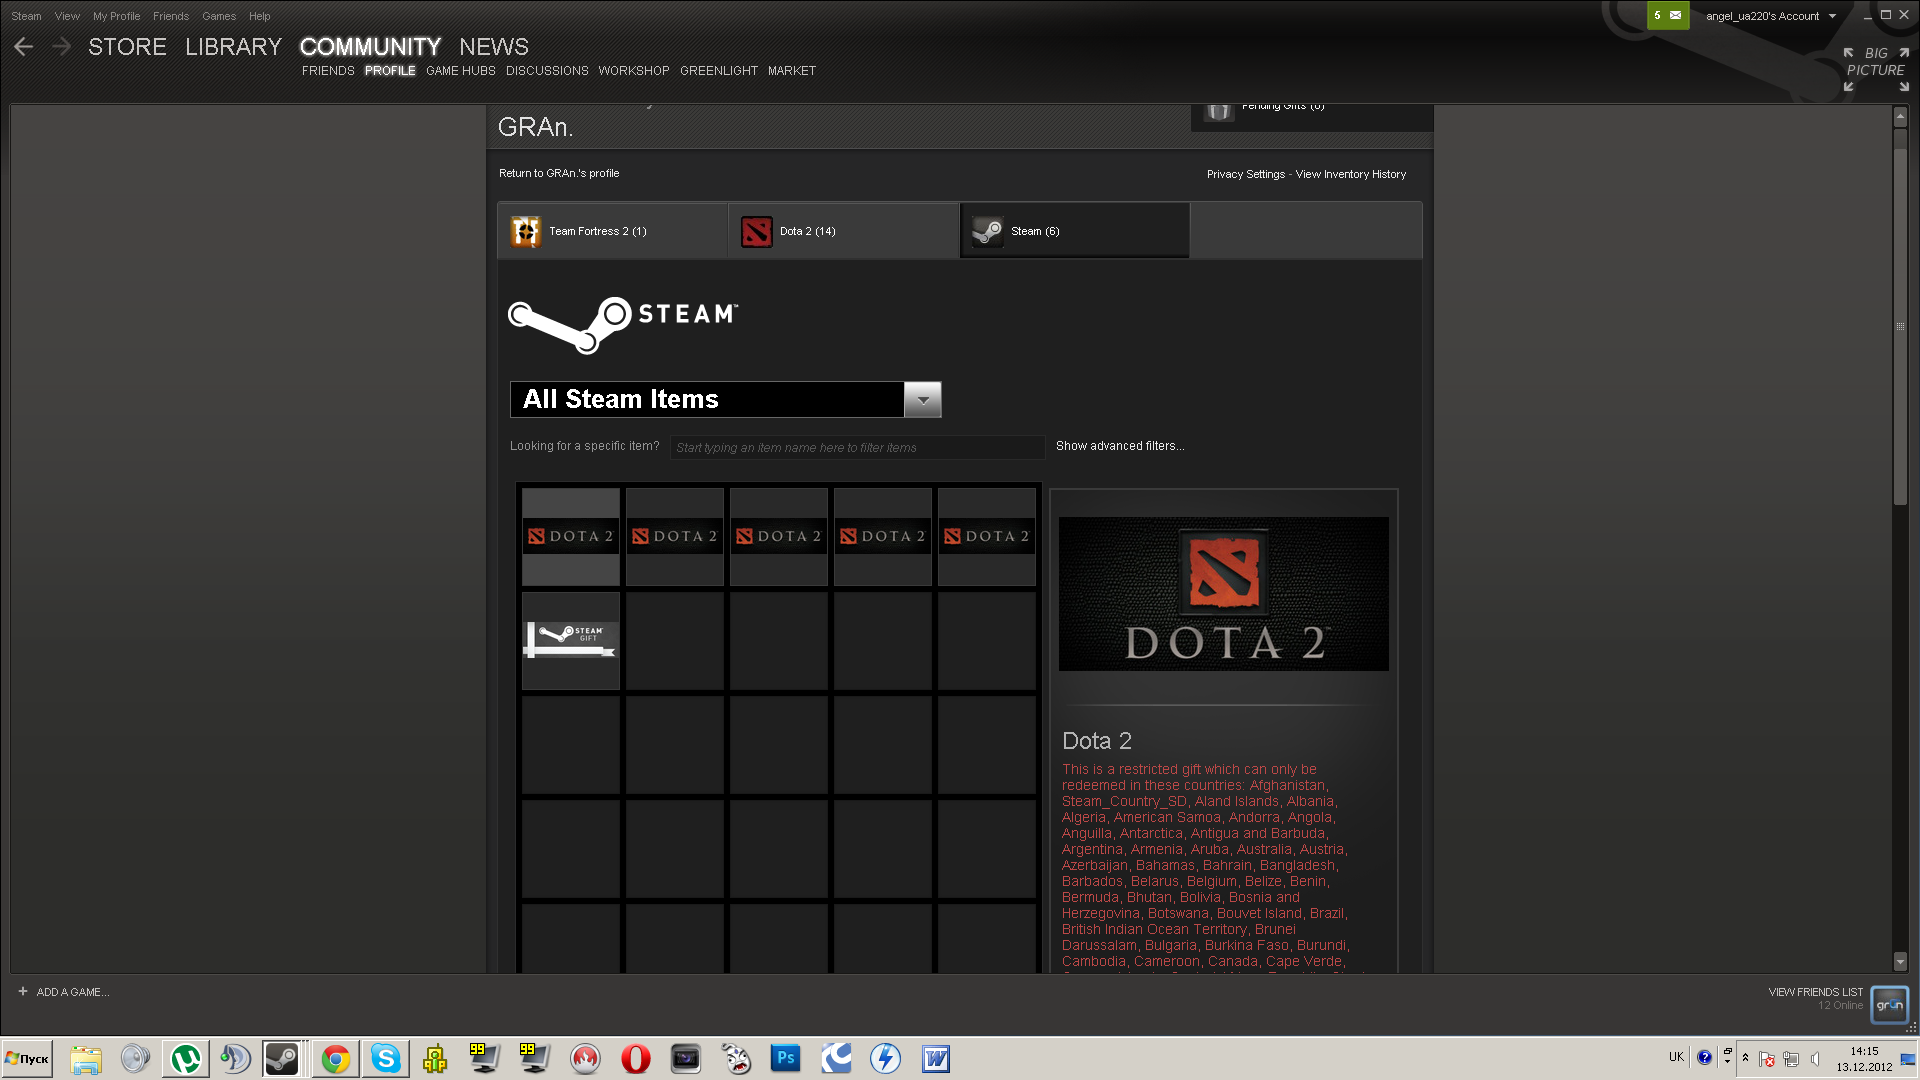This screenshot has height=1080, width=1920.
Task: Open GAME HUBS page
Action: 461,71
